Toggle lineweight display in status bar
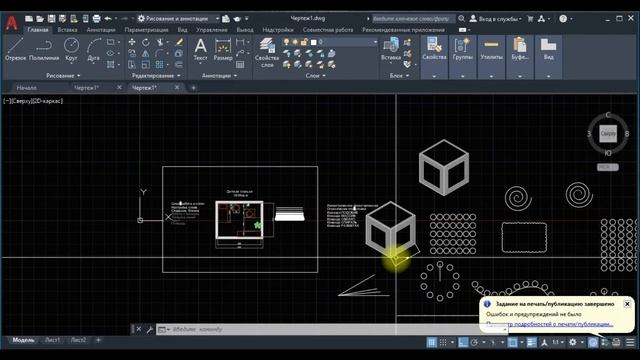Screen dimensions: 640x360 tap(531, 342)
